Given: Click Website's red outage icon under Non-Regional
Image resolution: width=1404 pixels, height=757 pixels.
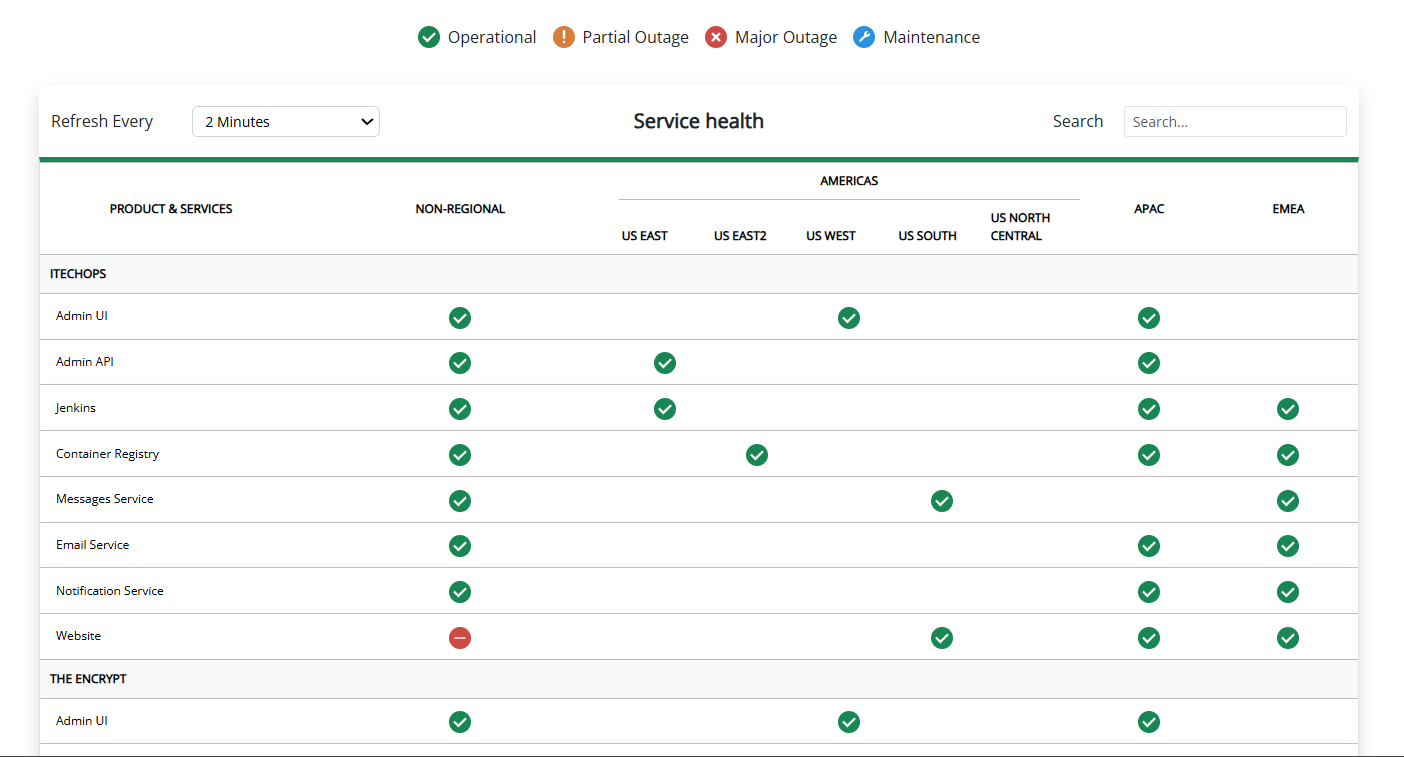Looking at the screenshot, I should pos(459,637).
